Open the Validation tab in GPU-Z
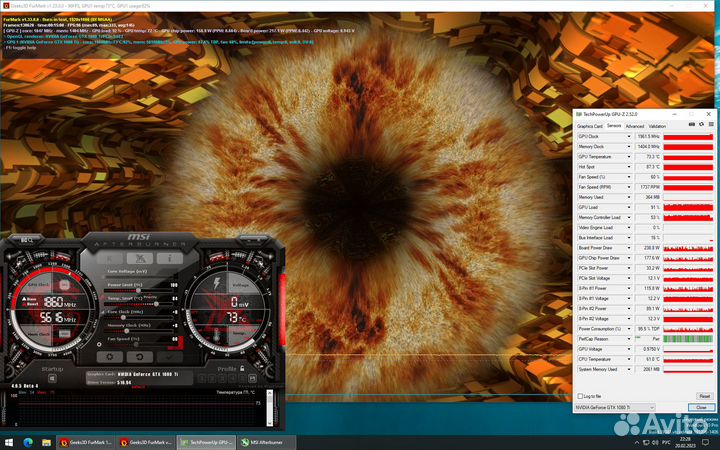The width and height of the screenshot is (720, 450). (x=657, y=126)
